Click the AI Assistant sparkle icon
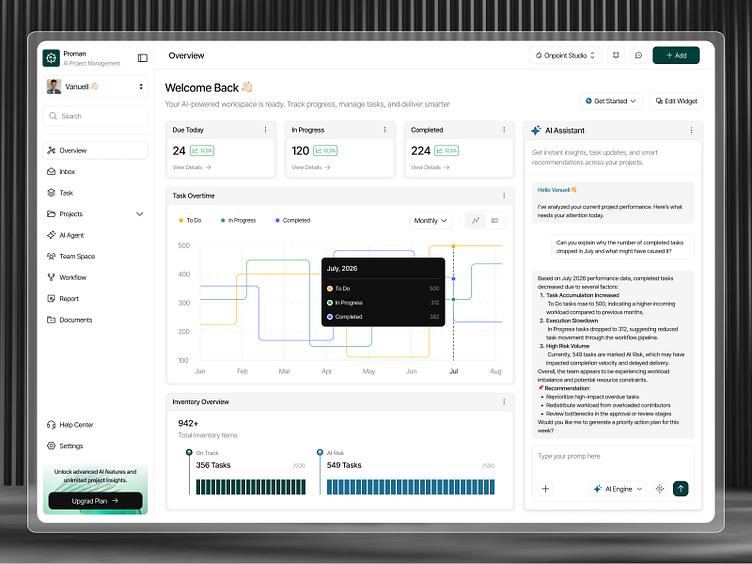This screenshot has height=564, width=752. point(536,130)
